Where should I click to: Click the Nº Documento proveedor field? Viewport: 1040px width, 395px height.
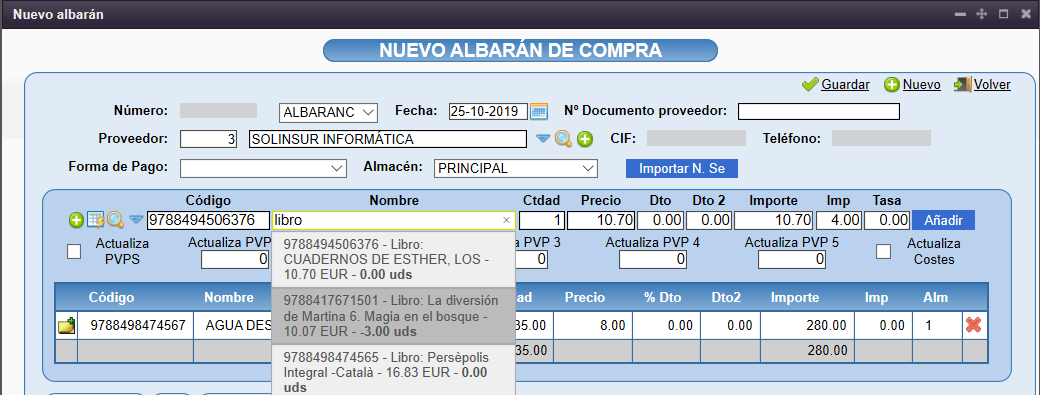(x=818, y=111)
